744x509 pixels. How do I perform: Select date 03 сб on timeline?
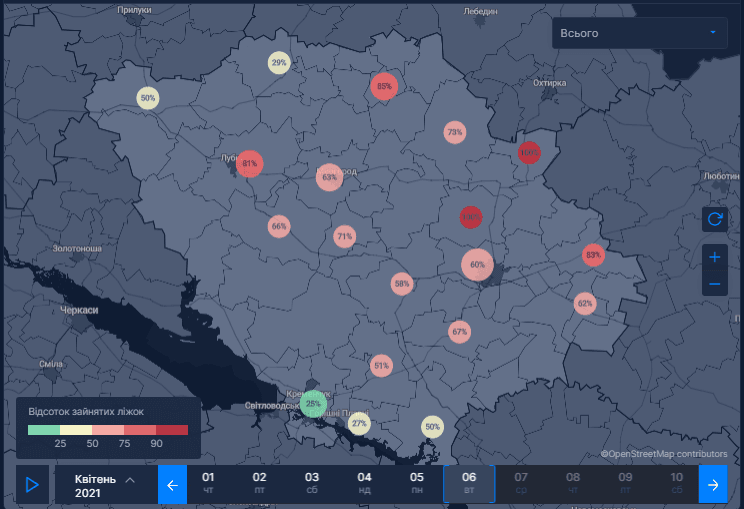[312, 483]
